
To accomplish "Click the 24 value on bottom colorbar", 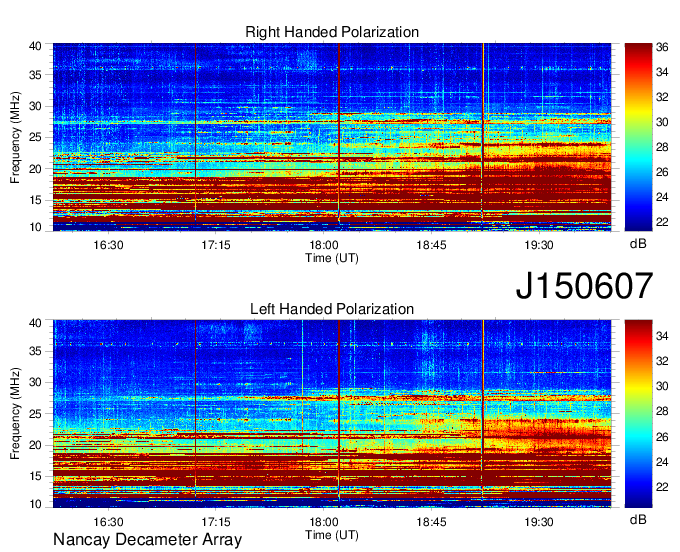I will pyautogui.click(x=662, y=462).
